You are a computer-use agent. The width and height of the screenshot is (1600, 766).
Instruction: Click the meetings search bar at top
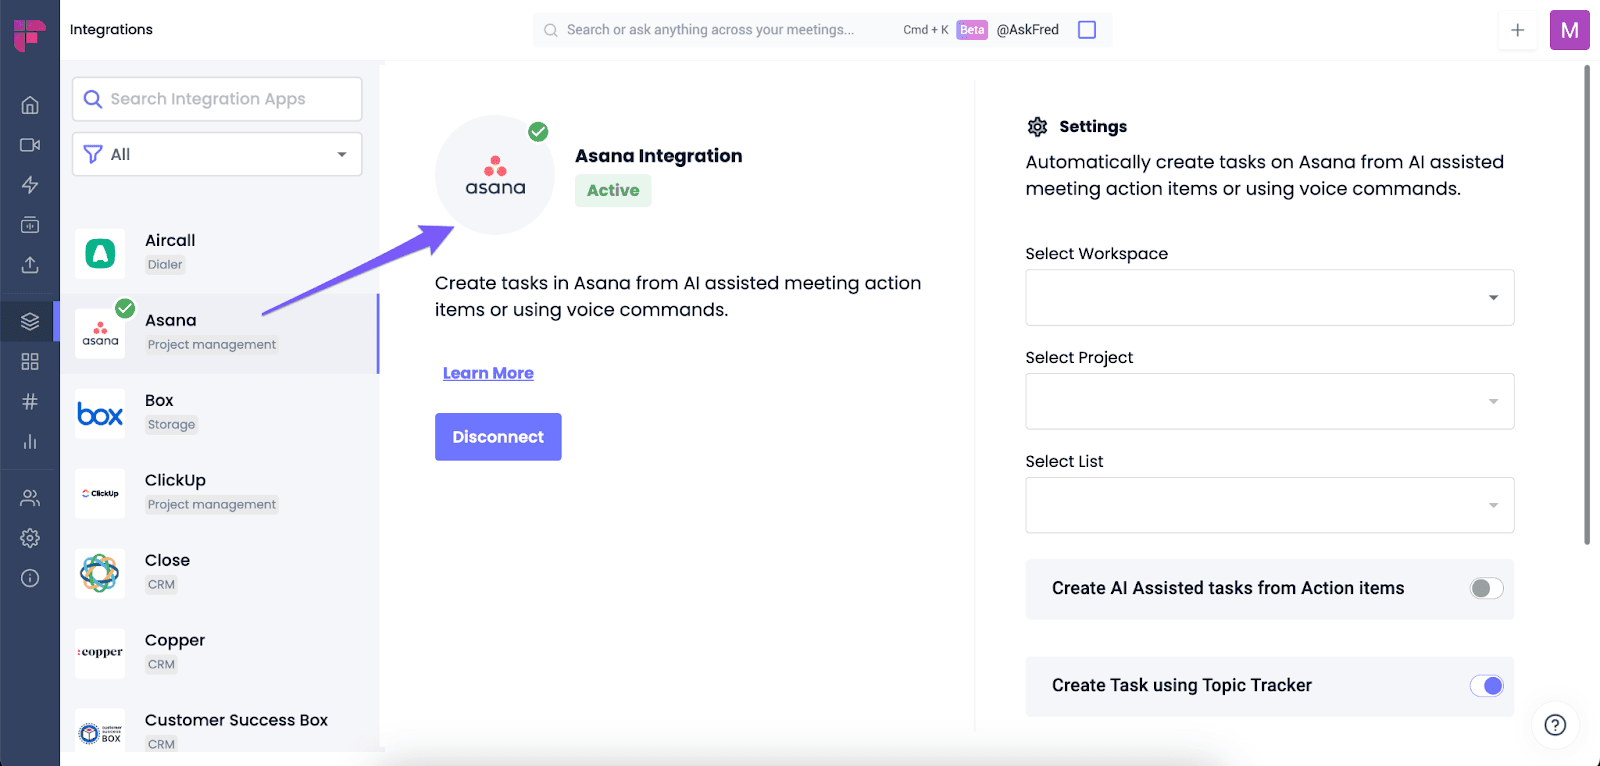coord(822,30)
